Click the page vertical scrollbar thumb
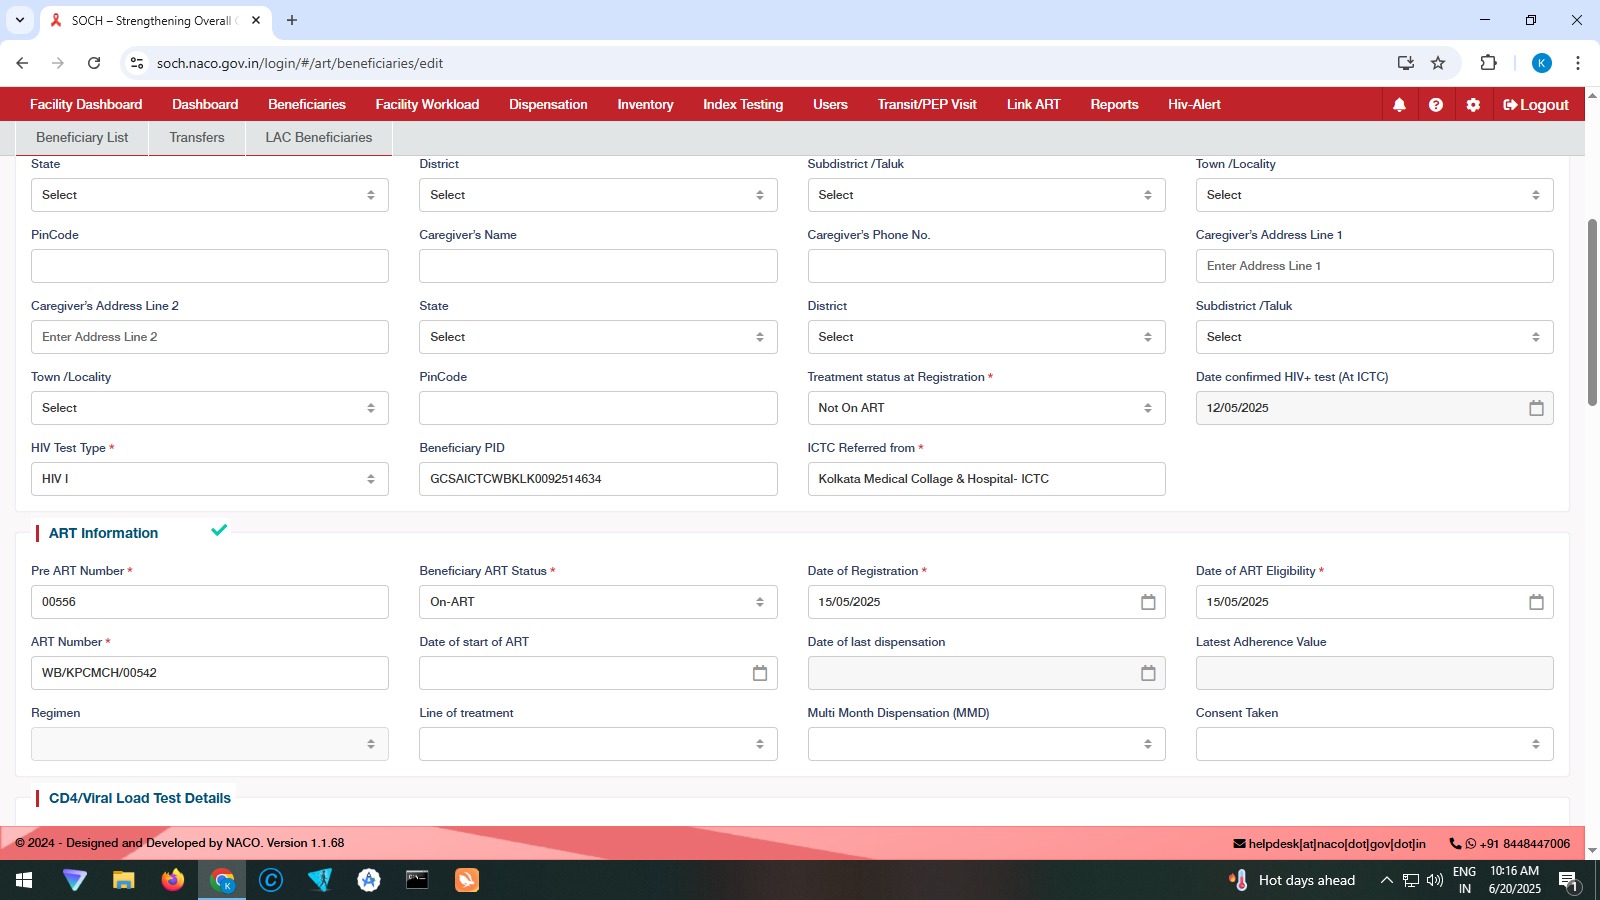The height and width of the screenshot is (900, 1600). 1592,312
